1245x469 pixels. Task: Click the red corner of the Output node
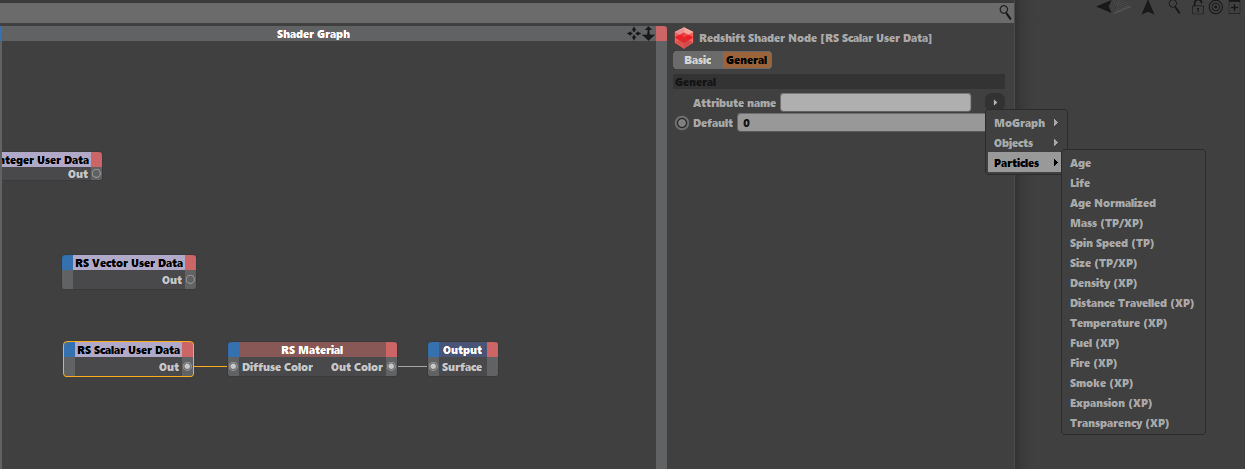(x=492, y=350)
